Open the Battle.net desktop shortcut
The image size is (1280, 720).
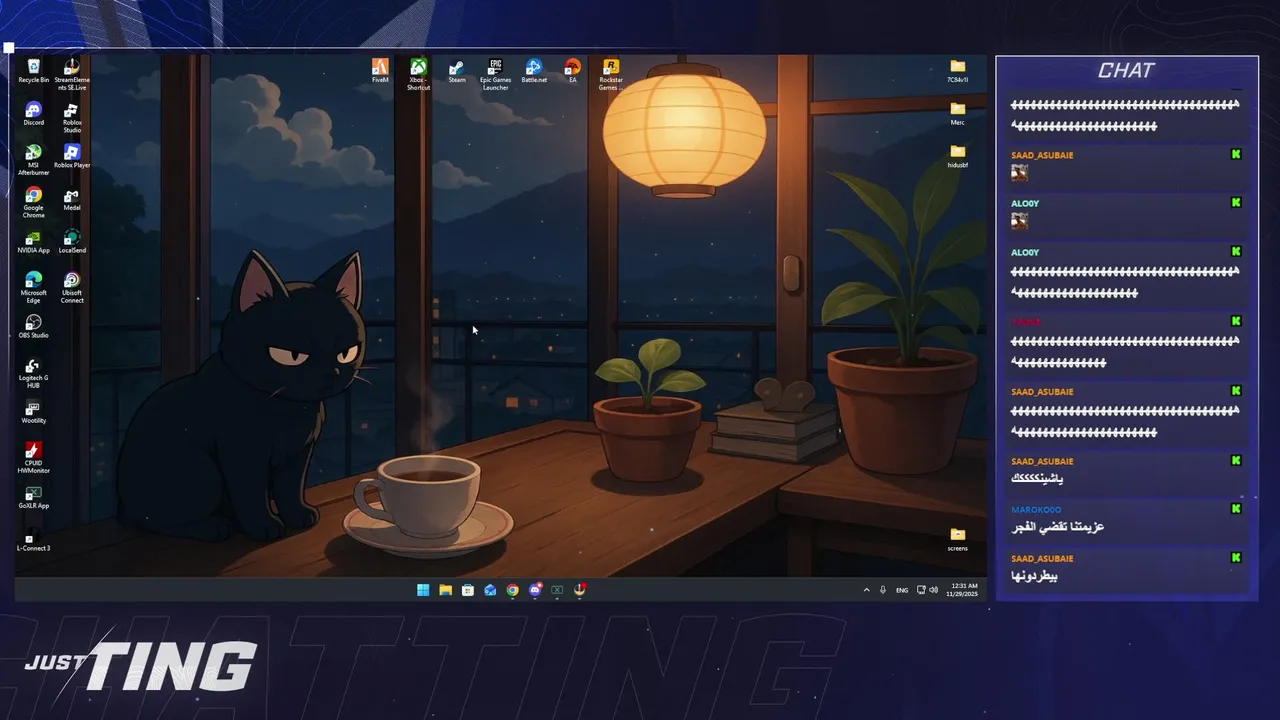coord(534,71)
